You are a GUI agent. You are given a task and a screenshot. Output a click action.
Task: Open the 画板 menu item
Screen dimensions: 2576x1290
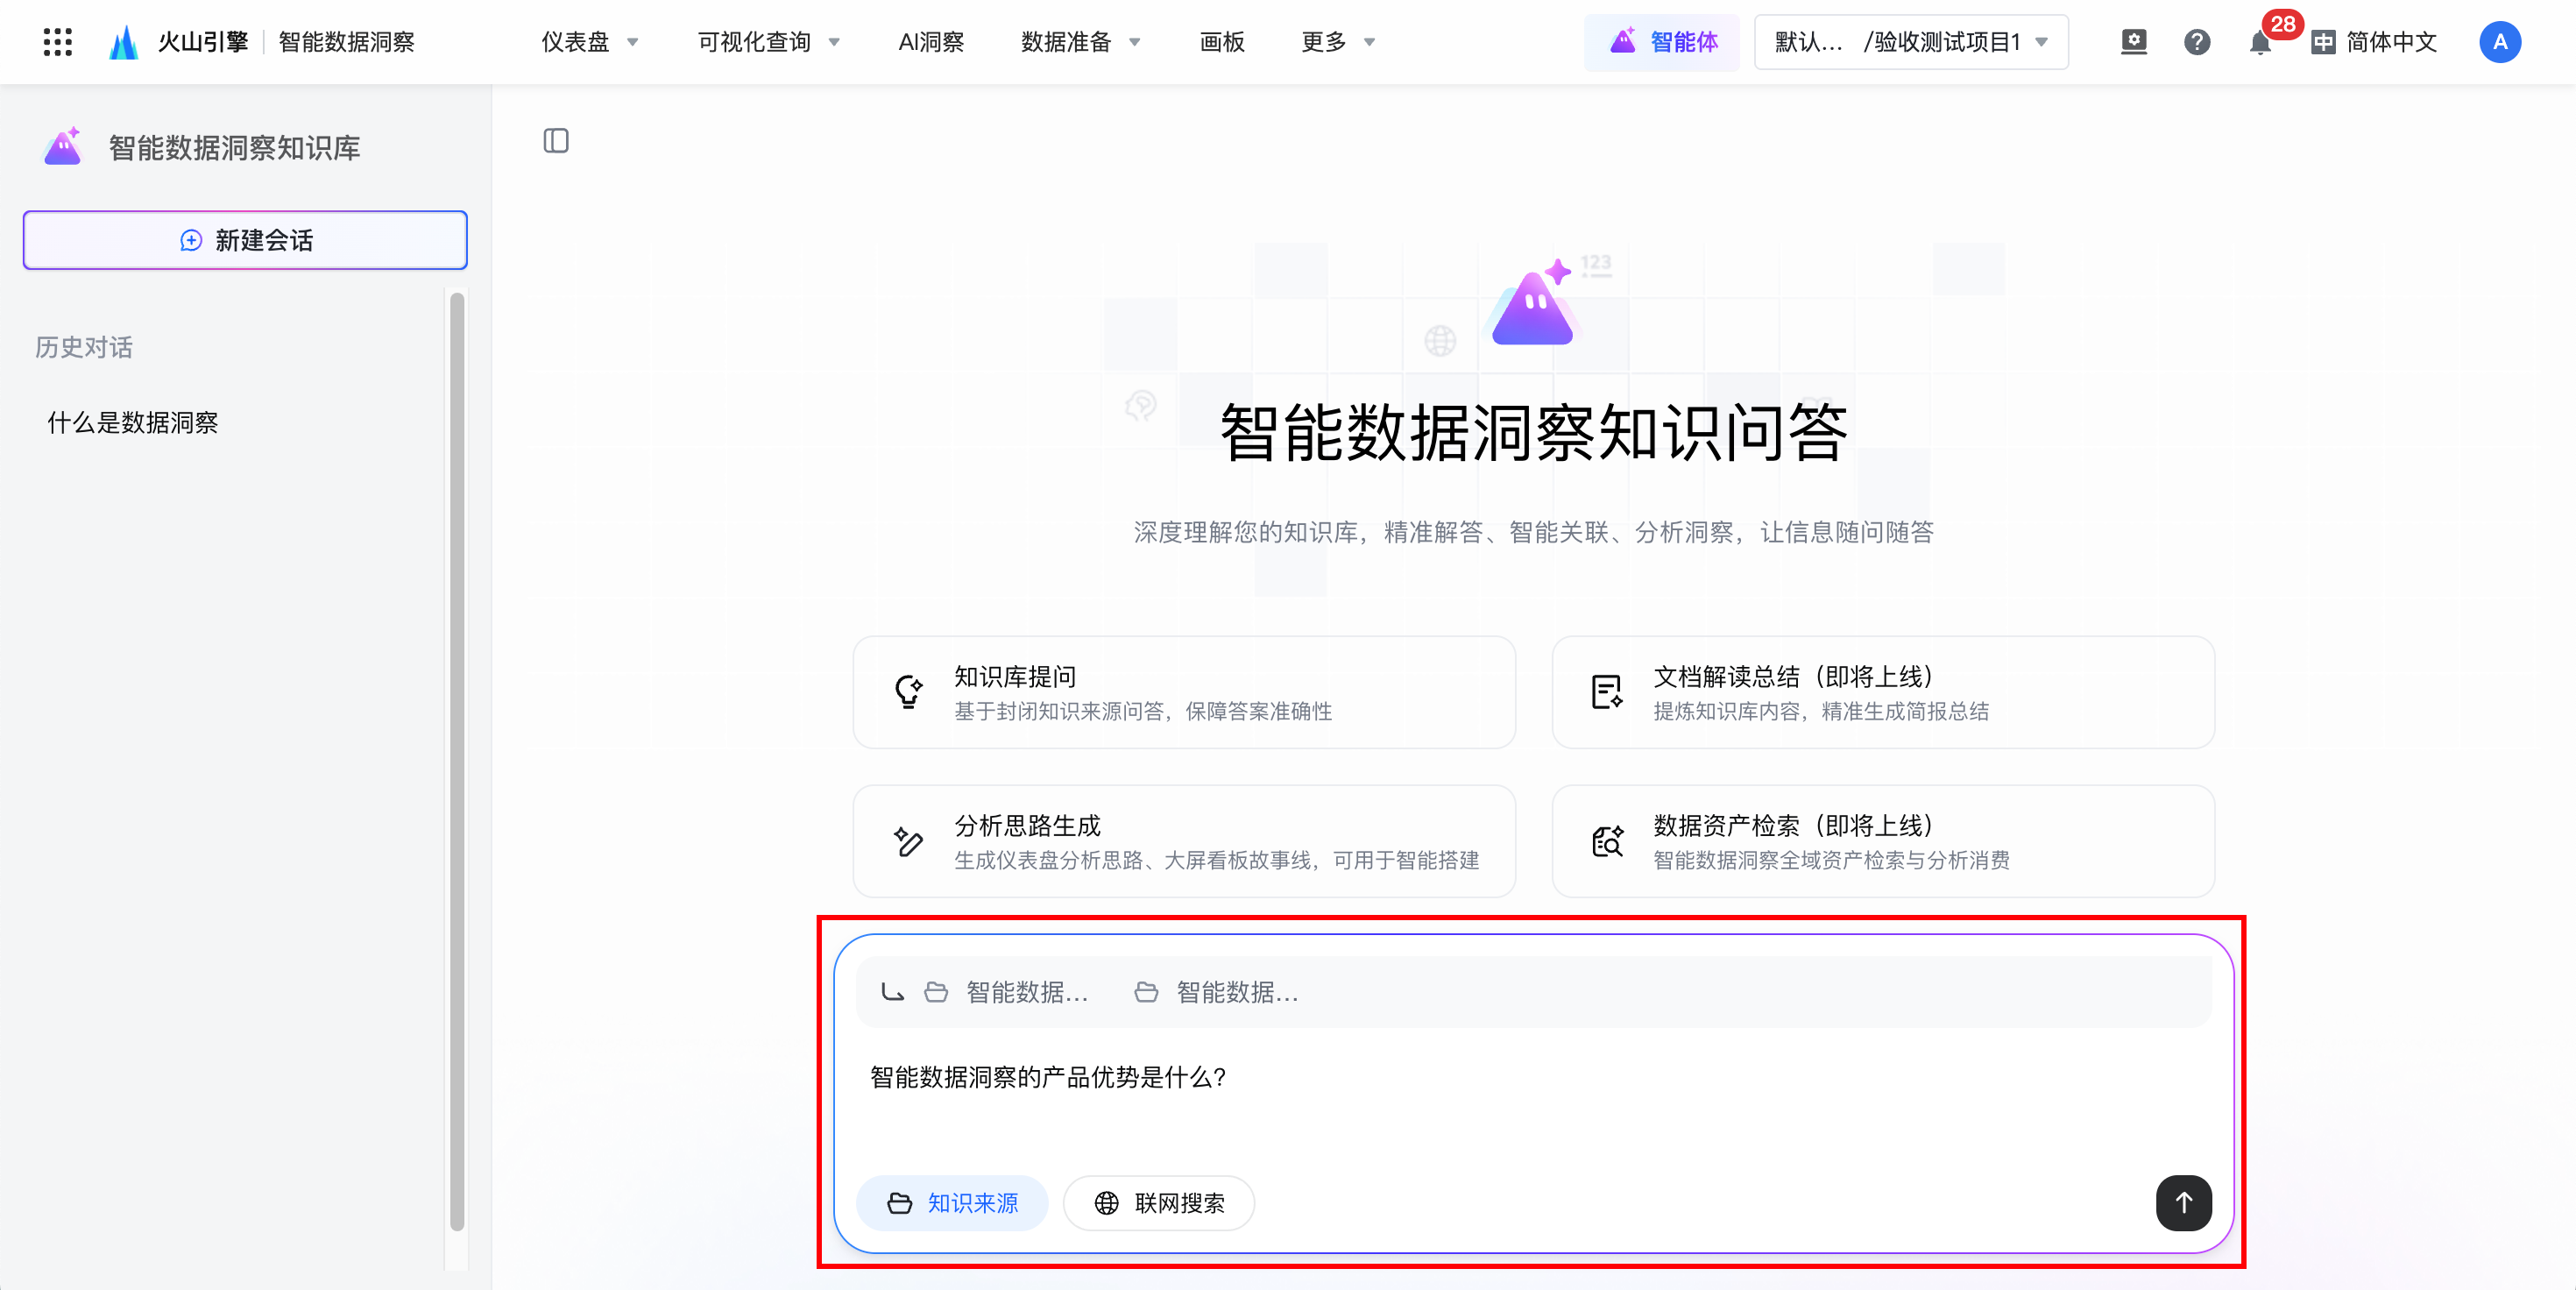tap(1221, 42)
